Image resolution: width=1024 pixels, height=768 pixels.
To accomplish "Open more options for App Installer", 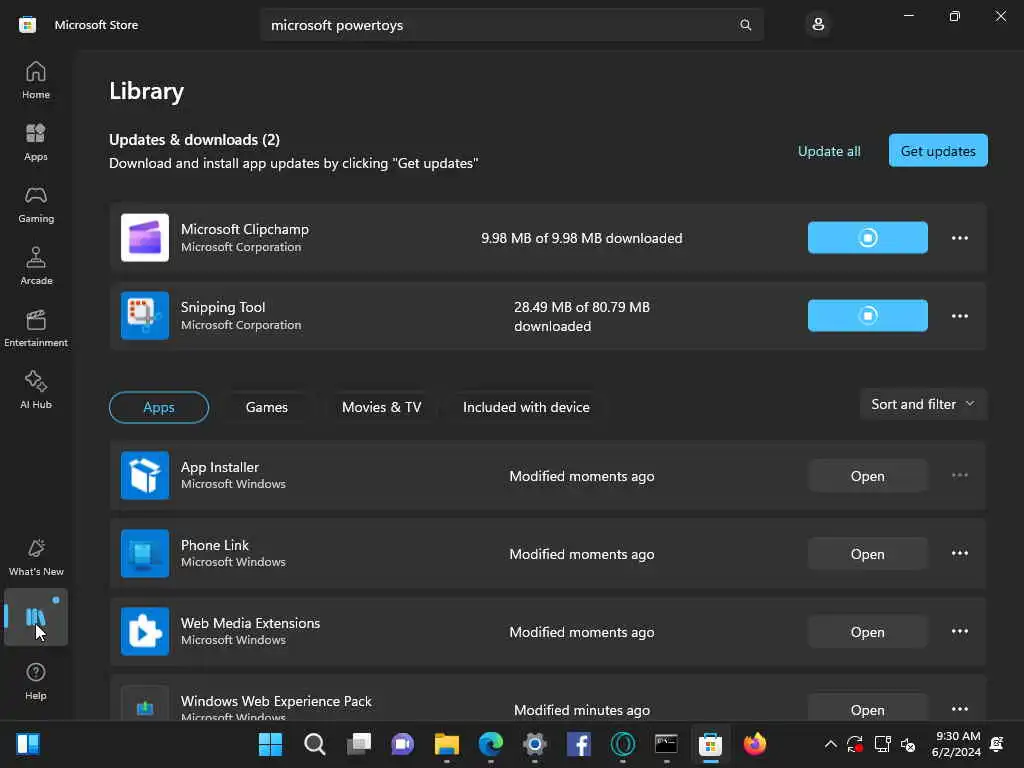I will click(959, 475).
